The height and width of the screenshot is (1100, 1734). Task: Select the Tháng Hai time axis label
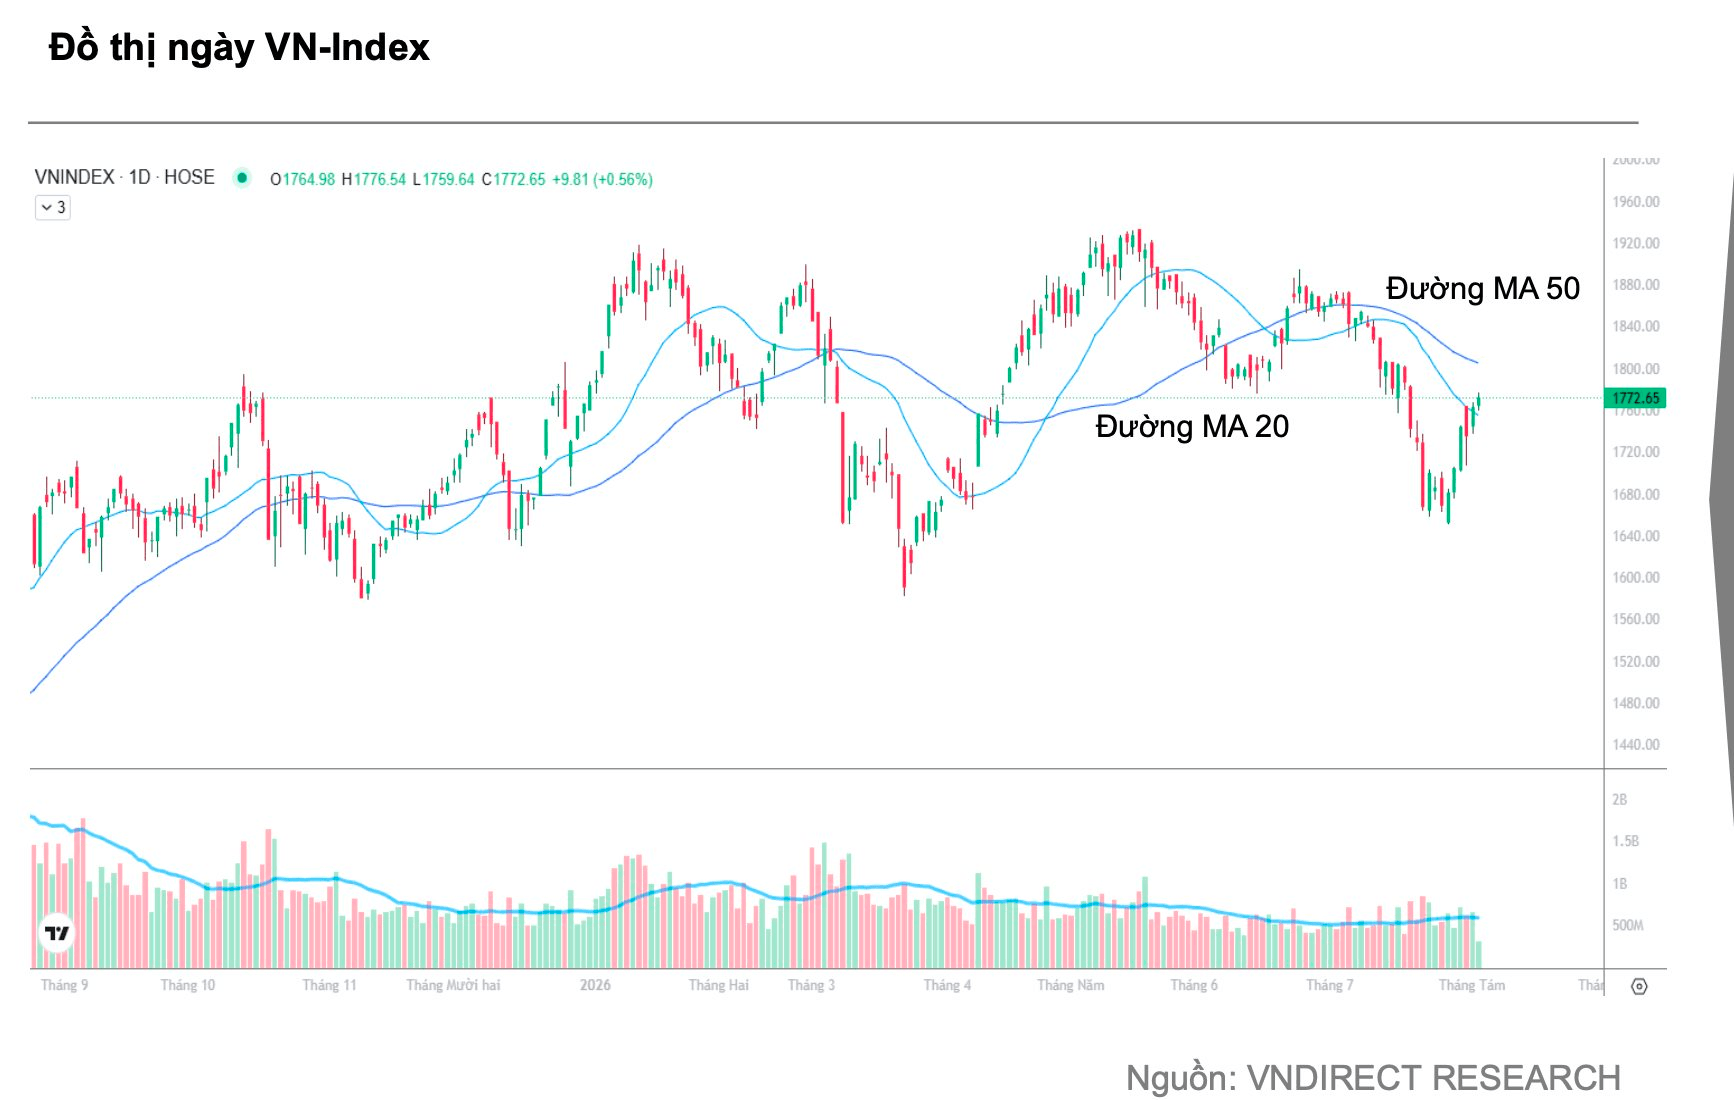point(718,985)
